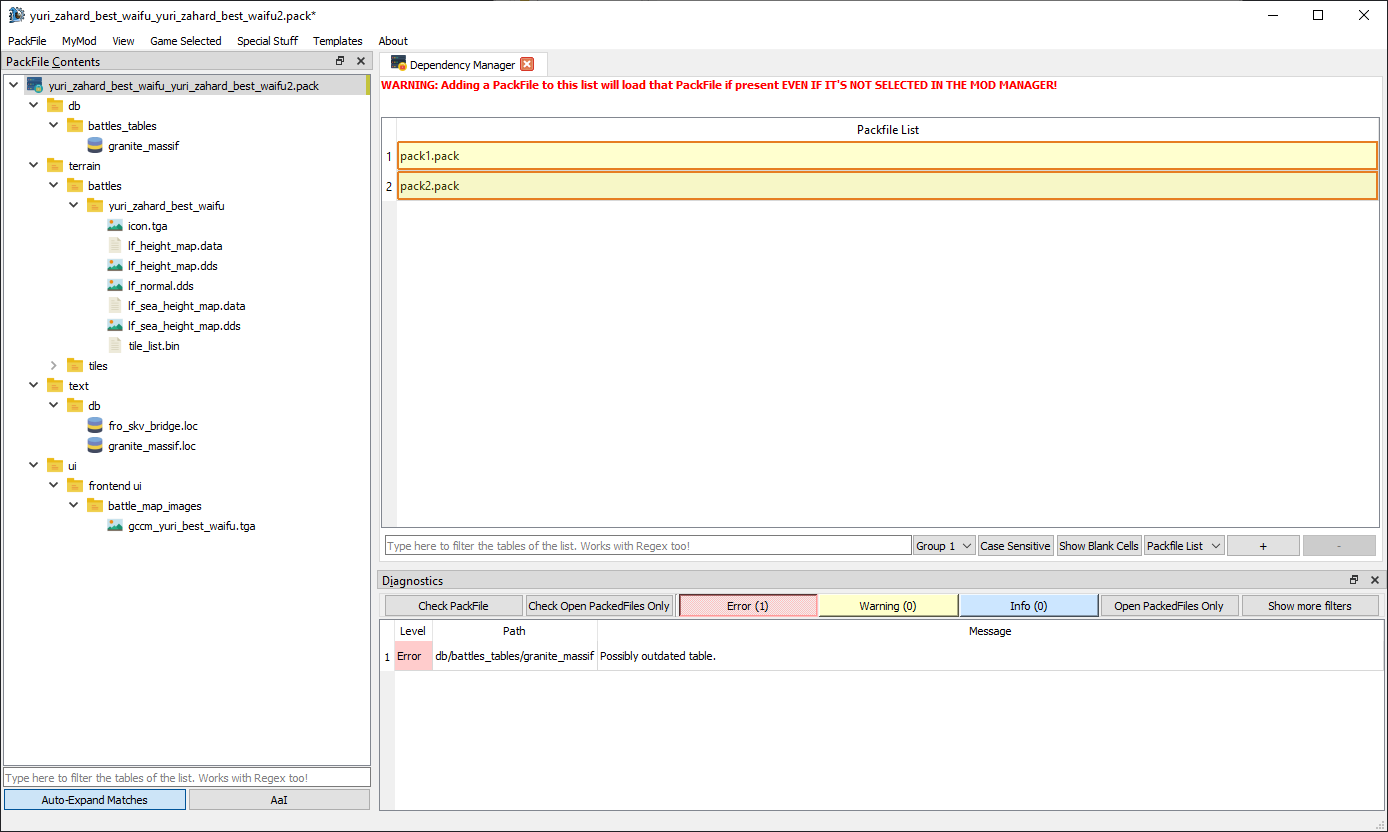Toggle Open PackedFiles Only filter

(x=1169, y=606)
